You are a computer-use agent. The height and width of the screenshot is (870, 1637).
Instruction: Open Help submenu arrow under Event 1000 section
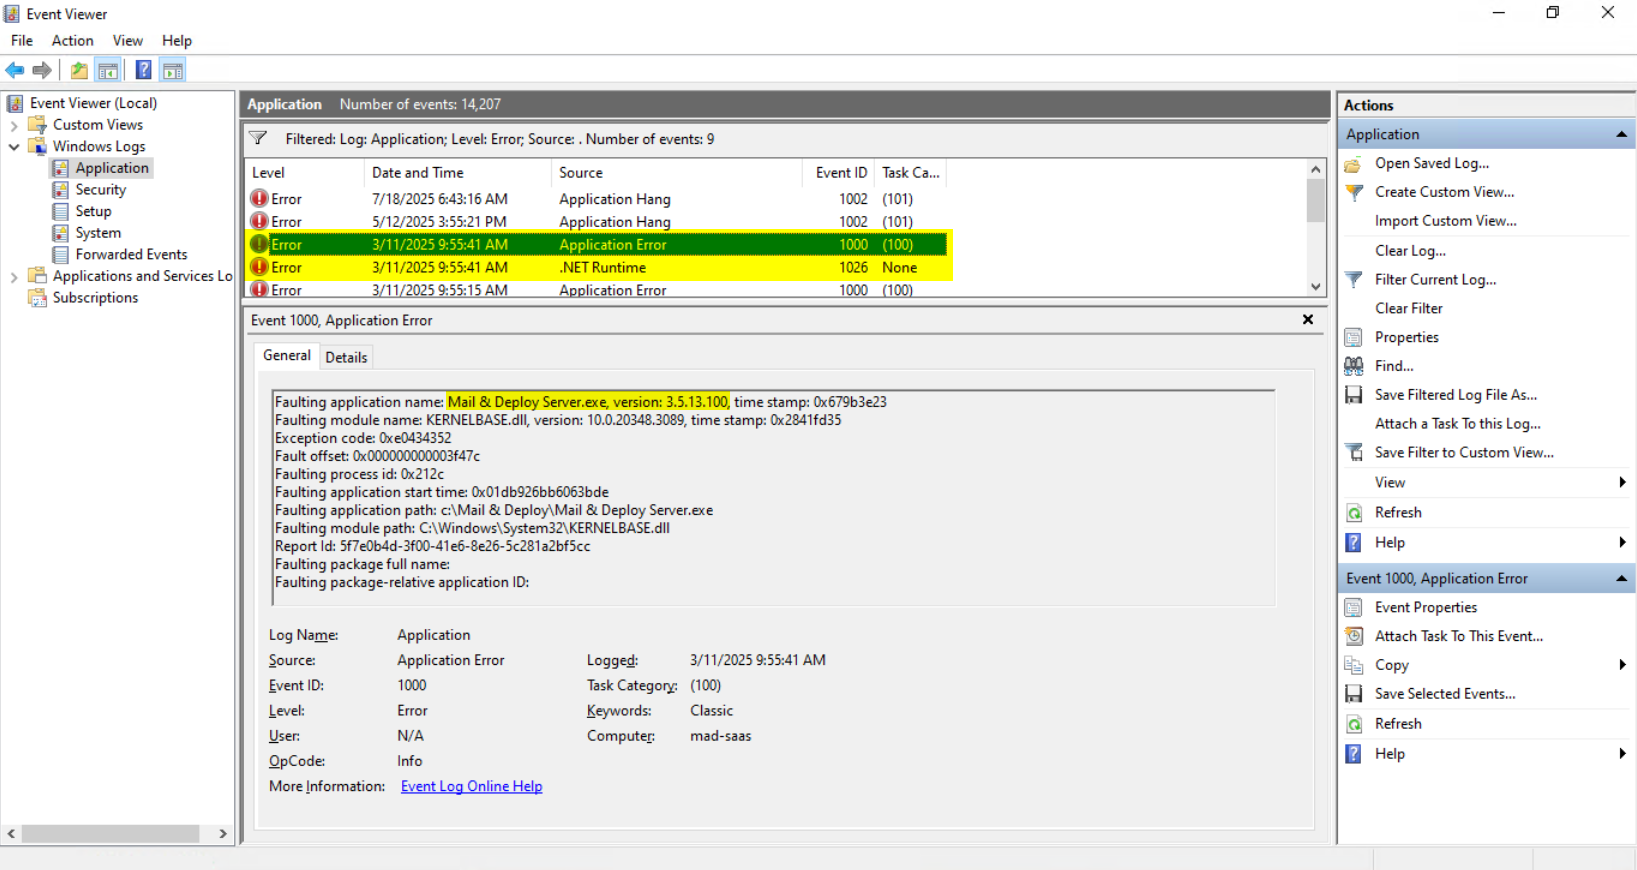(1622, 753)
